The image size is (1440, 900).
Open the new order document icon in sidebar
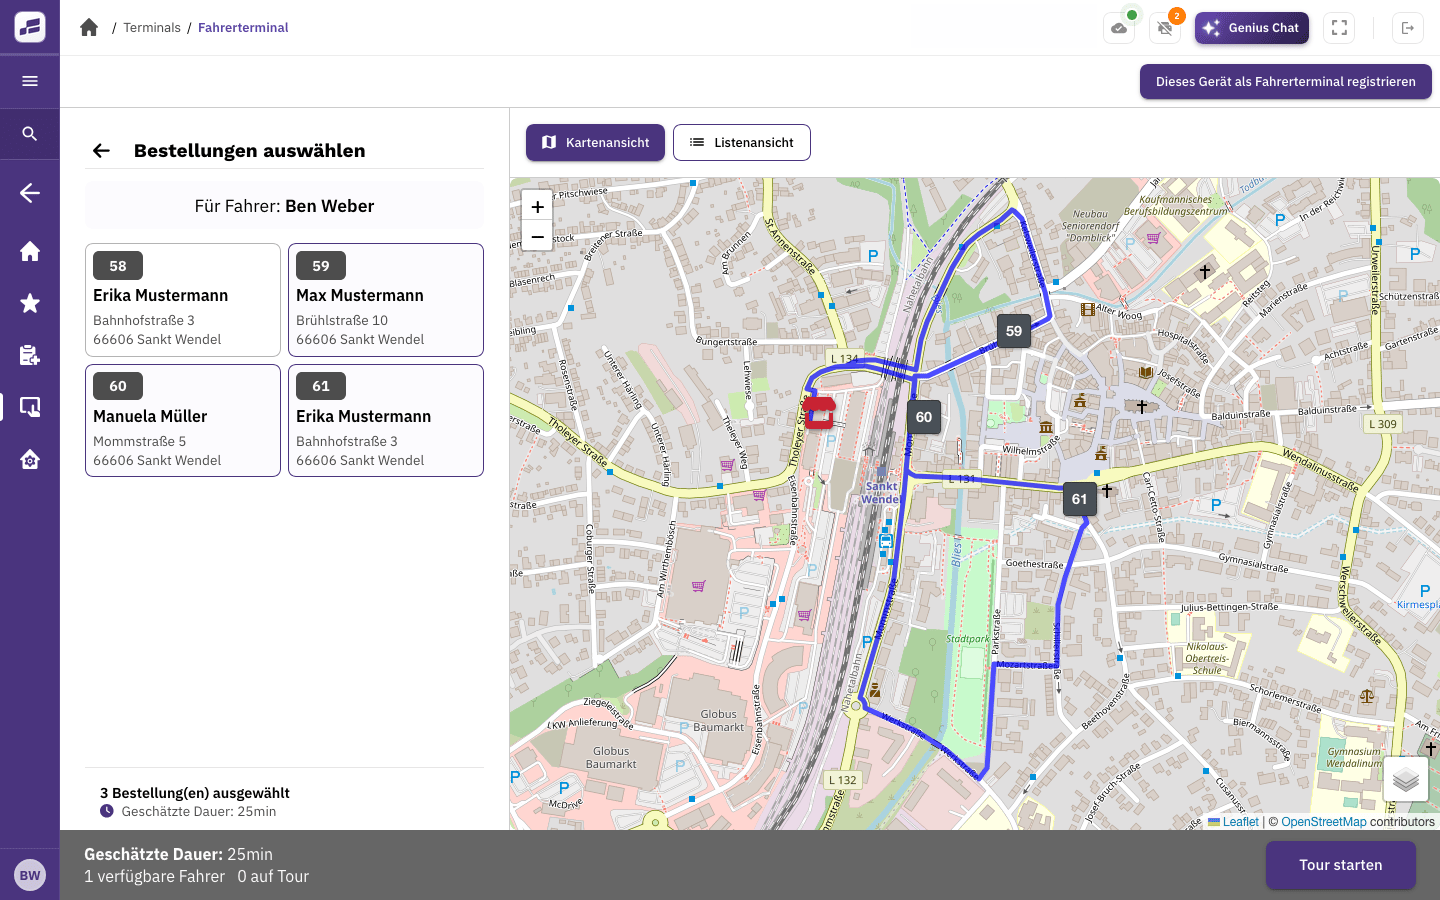tap(30, 355)
